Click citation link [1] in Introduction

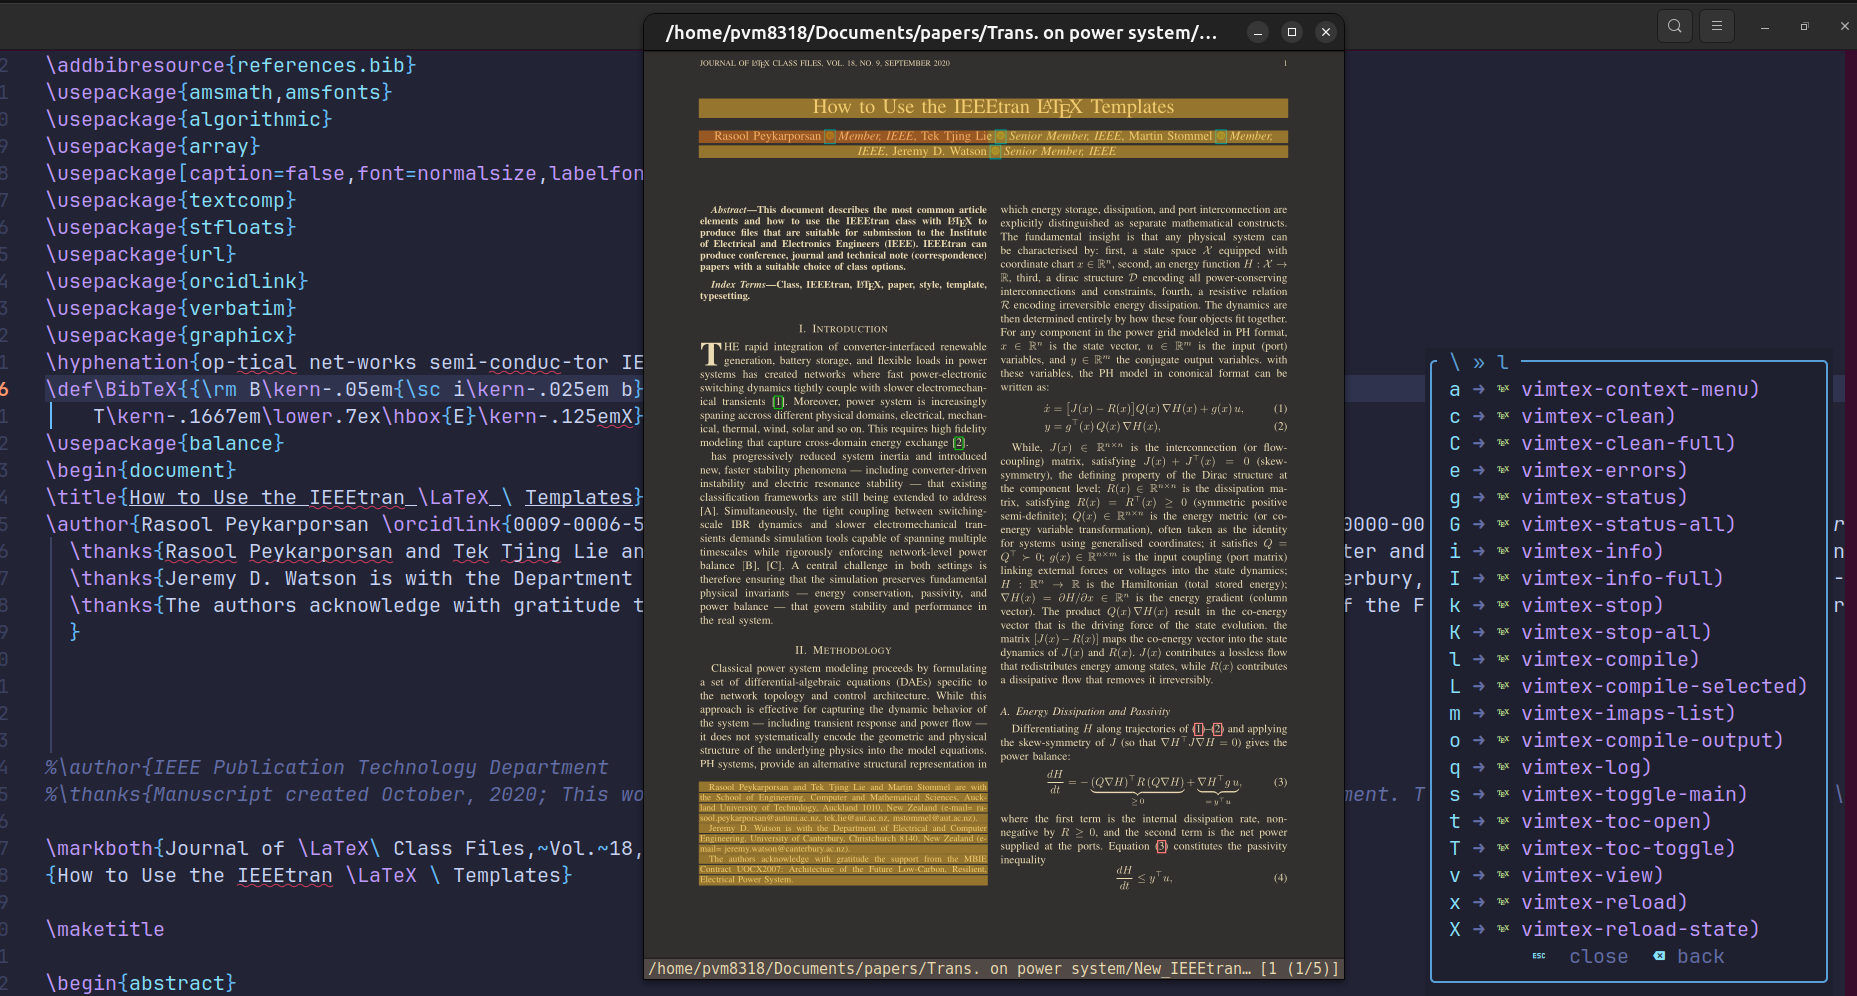779,402
